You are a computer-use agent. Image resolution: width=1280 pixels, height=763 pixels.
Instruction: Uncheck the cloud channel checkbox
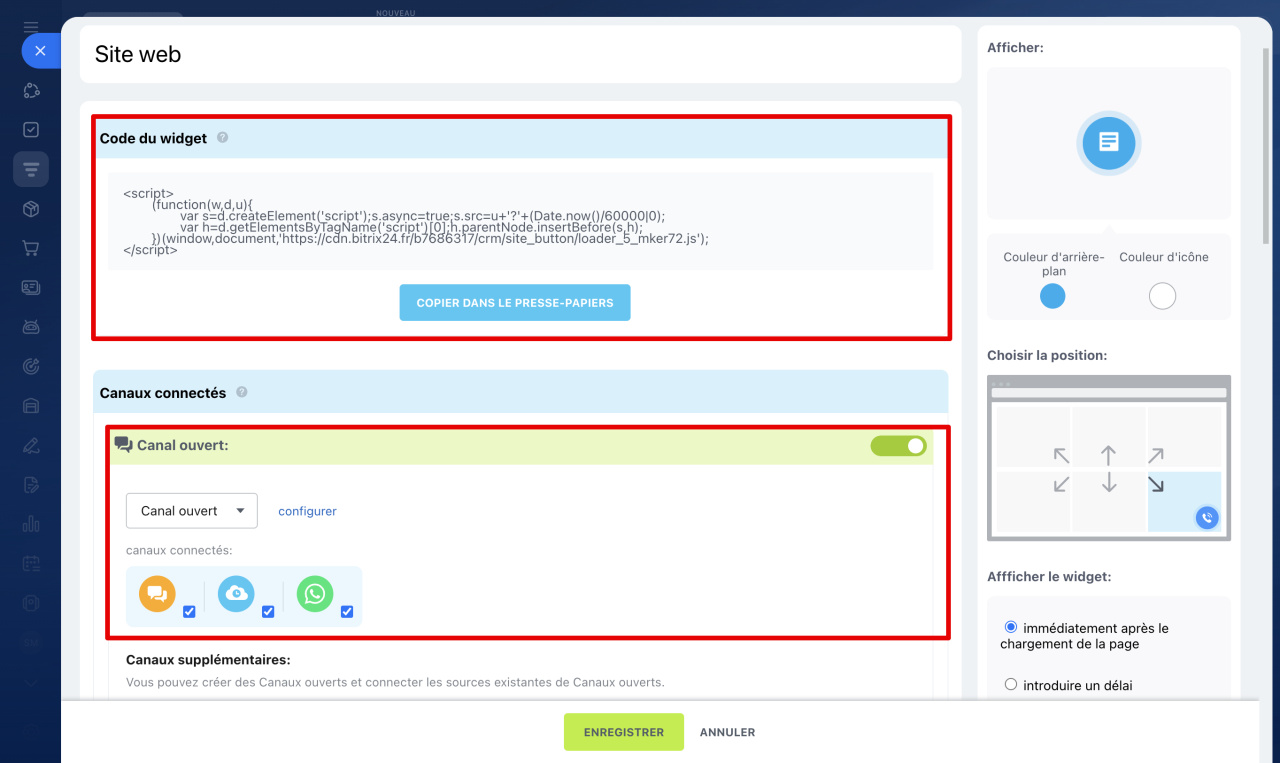point(268,612)
